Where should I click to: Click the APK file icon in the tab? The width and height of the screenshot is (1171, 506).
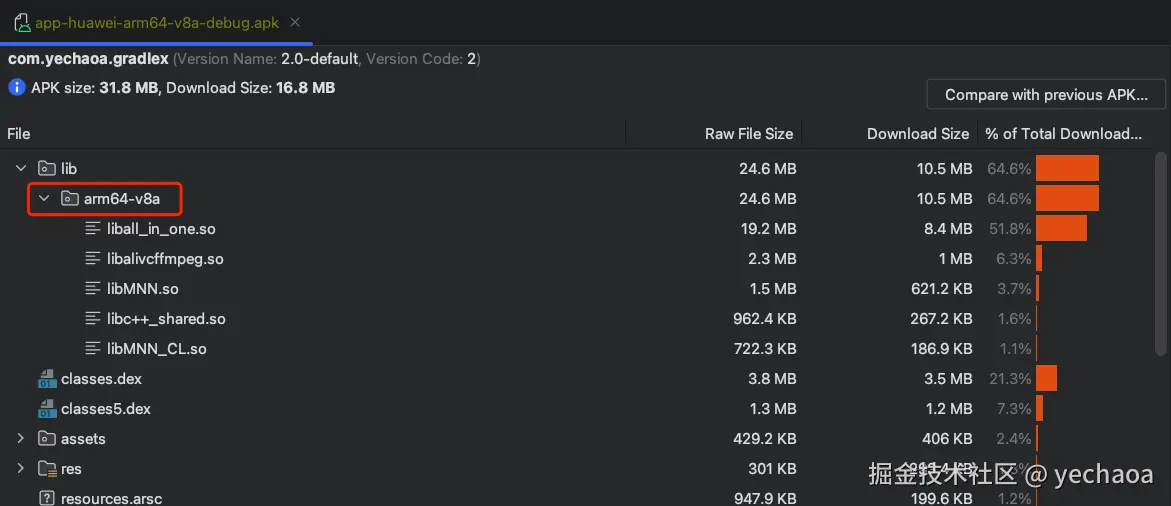(22, 22)
